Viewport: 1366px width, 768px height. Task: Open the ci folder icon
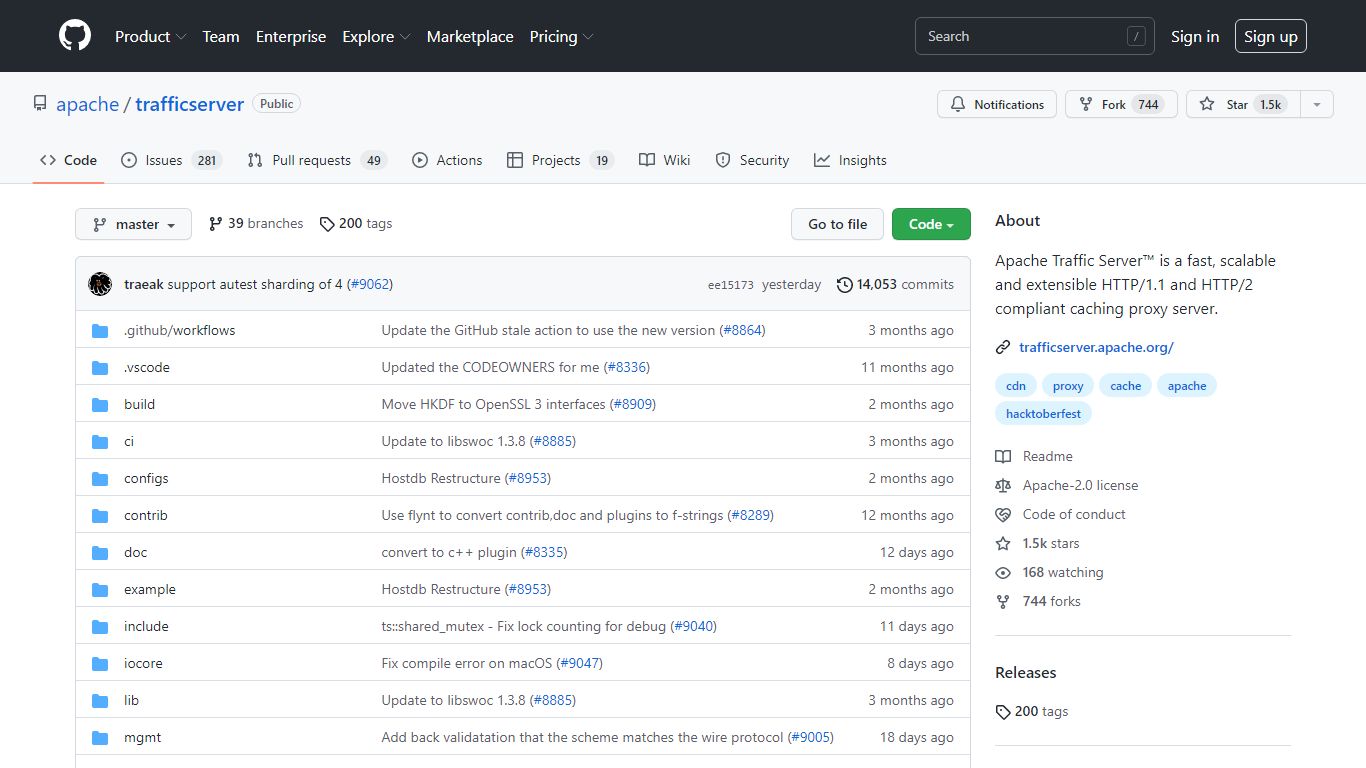point(100,441)
